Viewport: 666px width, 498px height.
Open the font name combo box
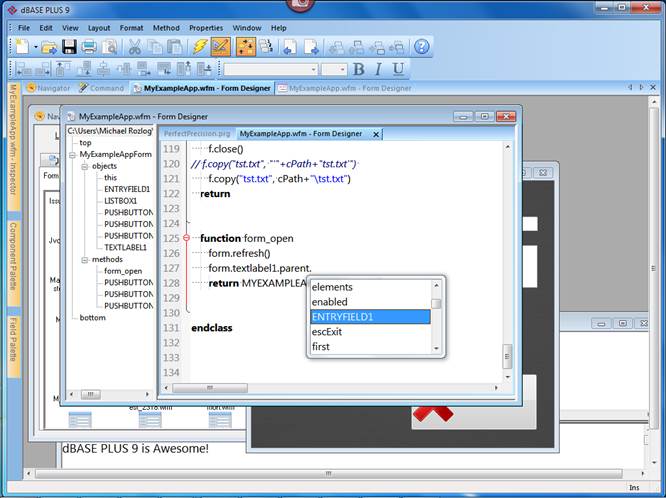(268, 69)
